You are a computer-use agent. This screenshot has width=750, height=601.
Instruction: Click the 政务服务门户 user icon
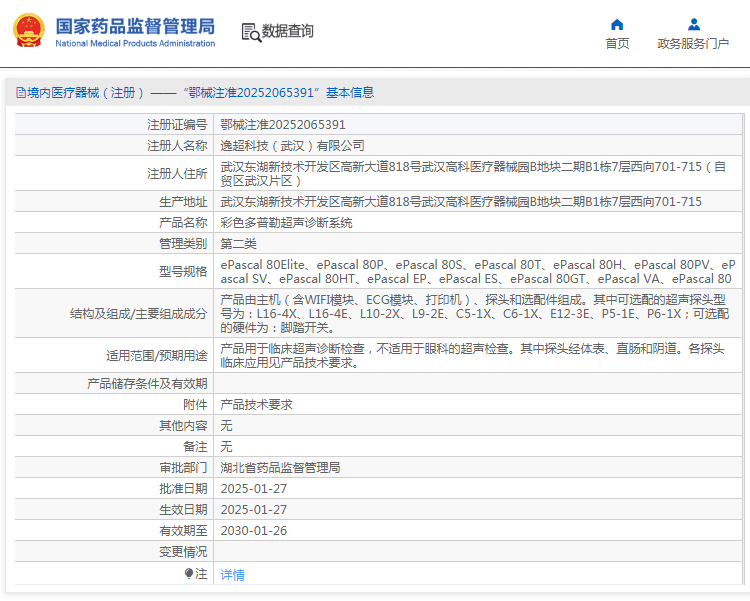pos(694,24)
